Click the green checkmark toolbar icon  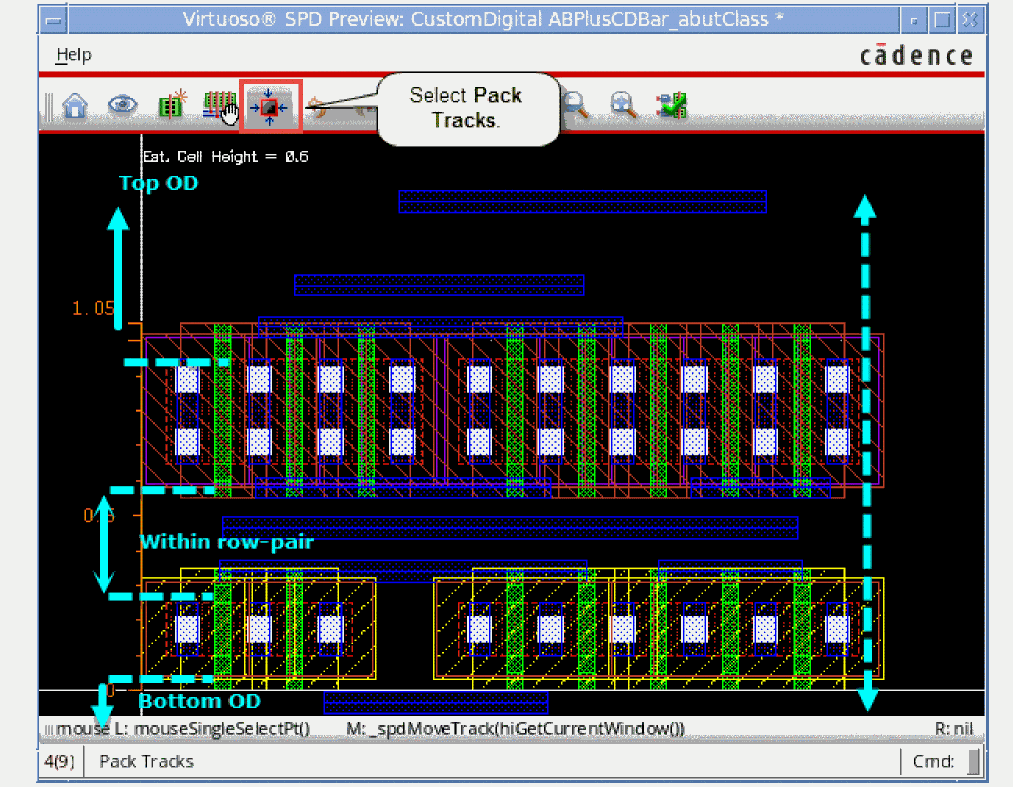tap(671, 105)
